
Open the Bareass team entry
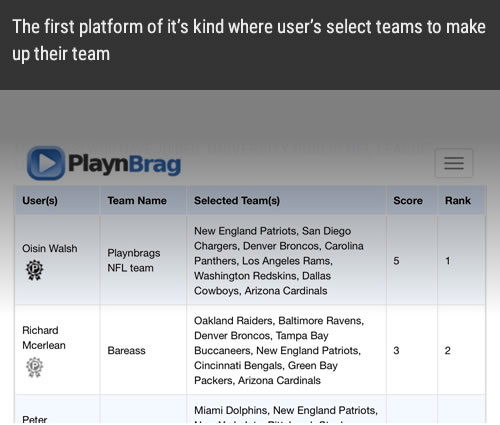pos(126,351)
